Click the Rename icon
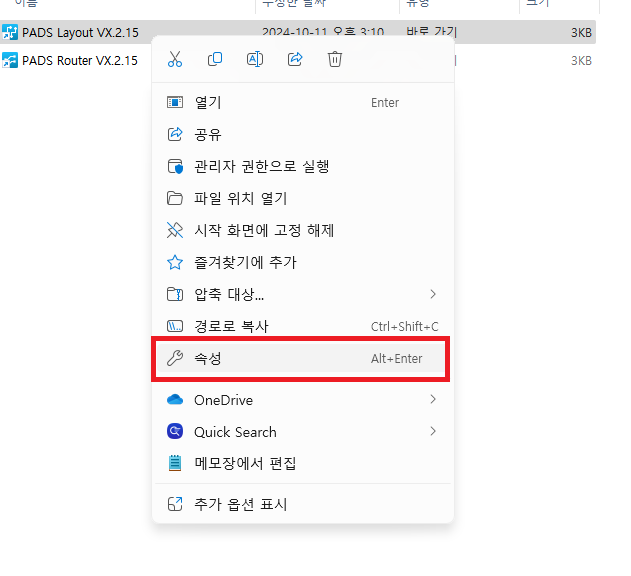This screenshot has width=631, height=576. tap(255, 59)
